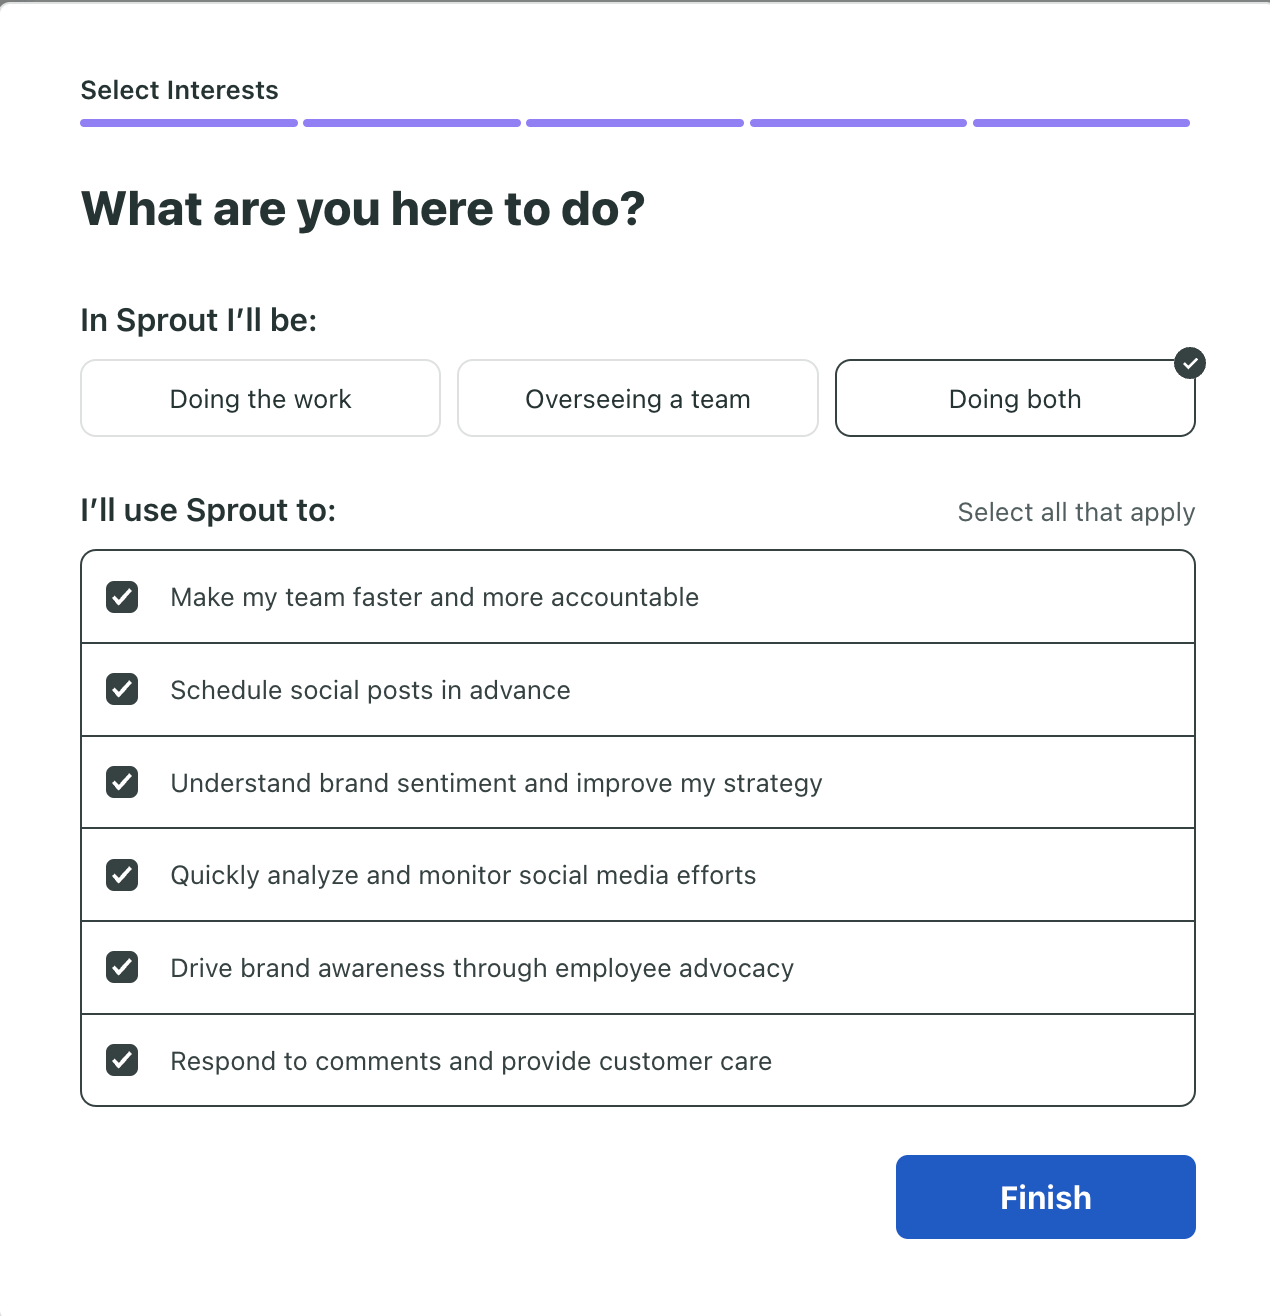
Task: Deselect the "Doing both" option
Action: pyautogui.click(x=1014, y=398)
